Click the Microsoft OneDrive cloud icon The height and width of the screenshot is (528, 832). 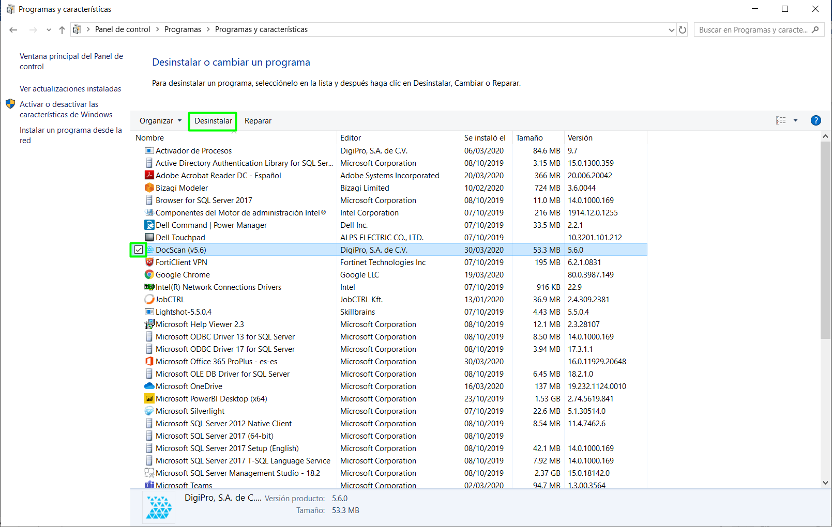coord(149,386)
